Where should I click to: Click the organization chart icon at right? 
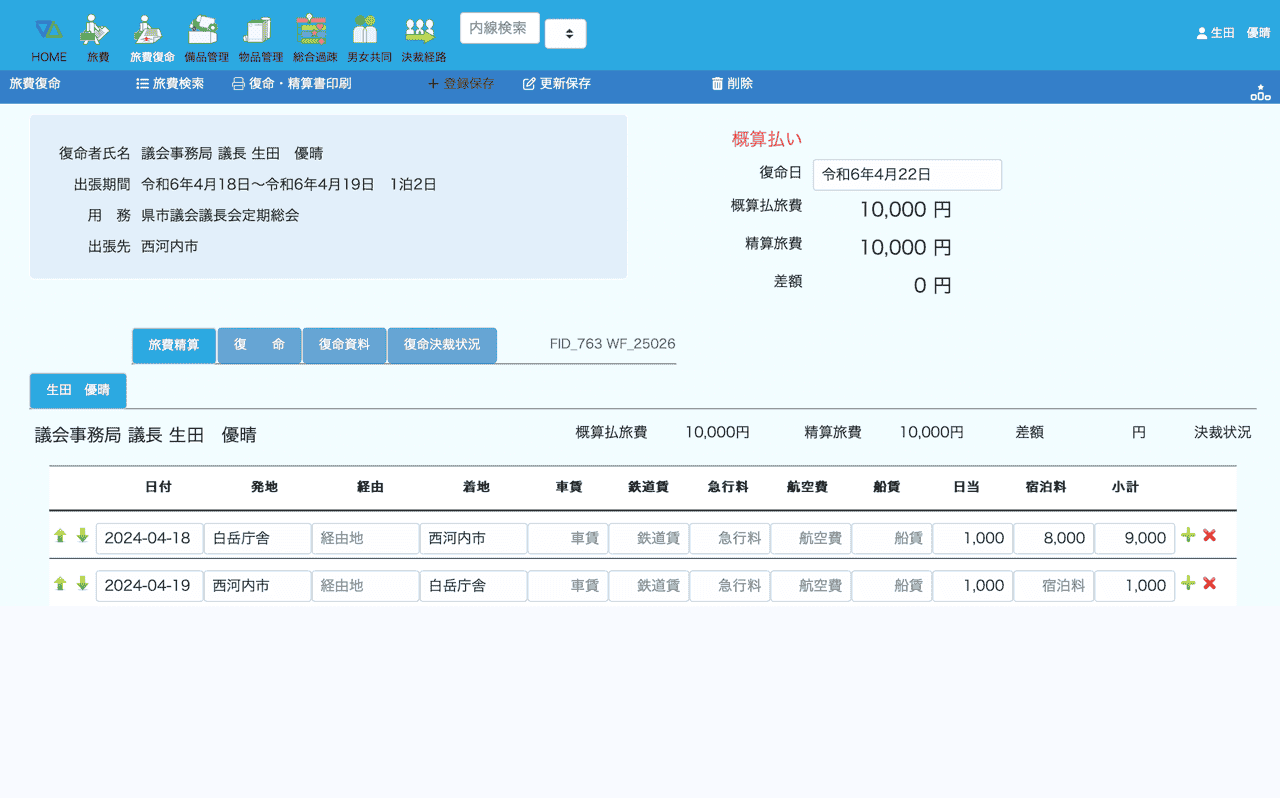point(1260,92)
